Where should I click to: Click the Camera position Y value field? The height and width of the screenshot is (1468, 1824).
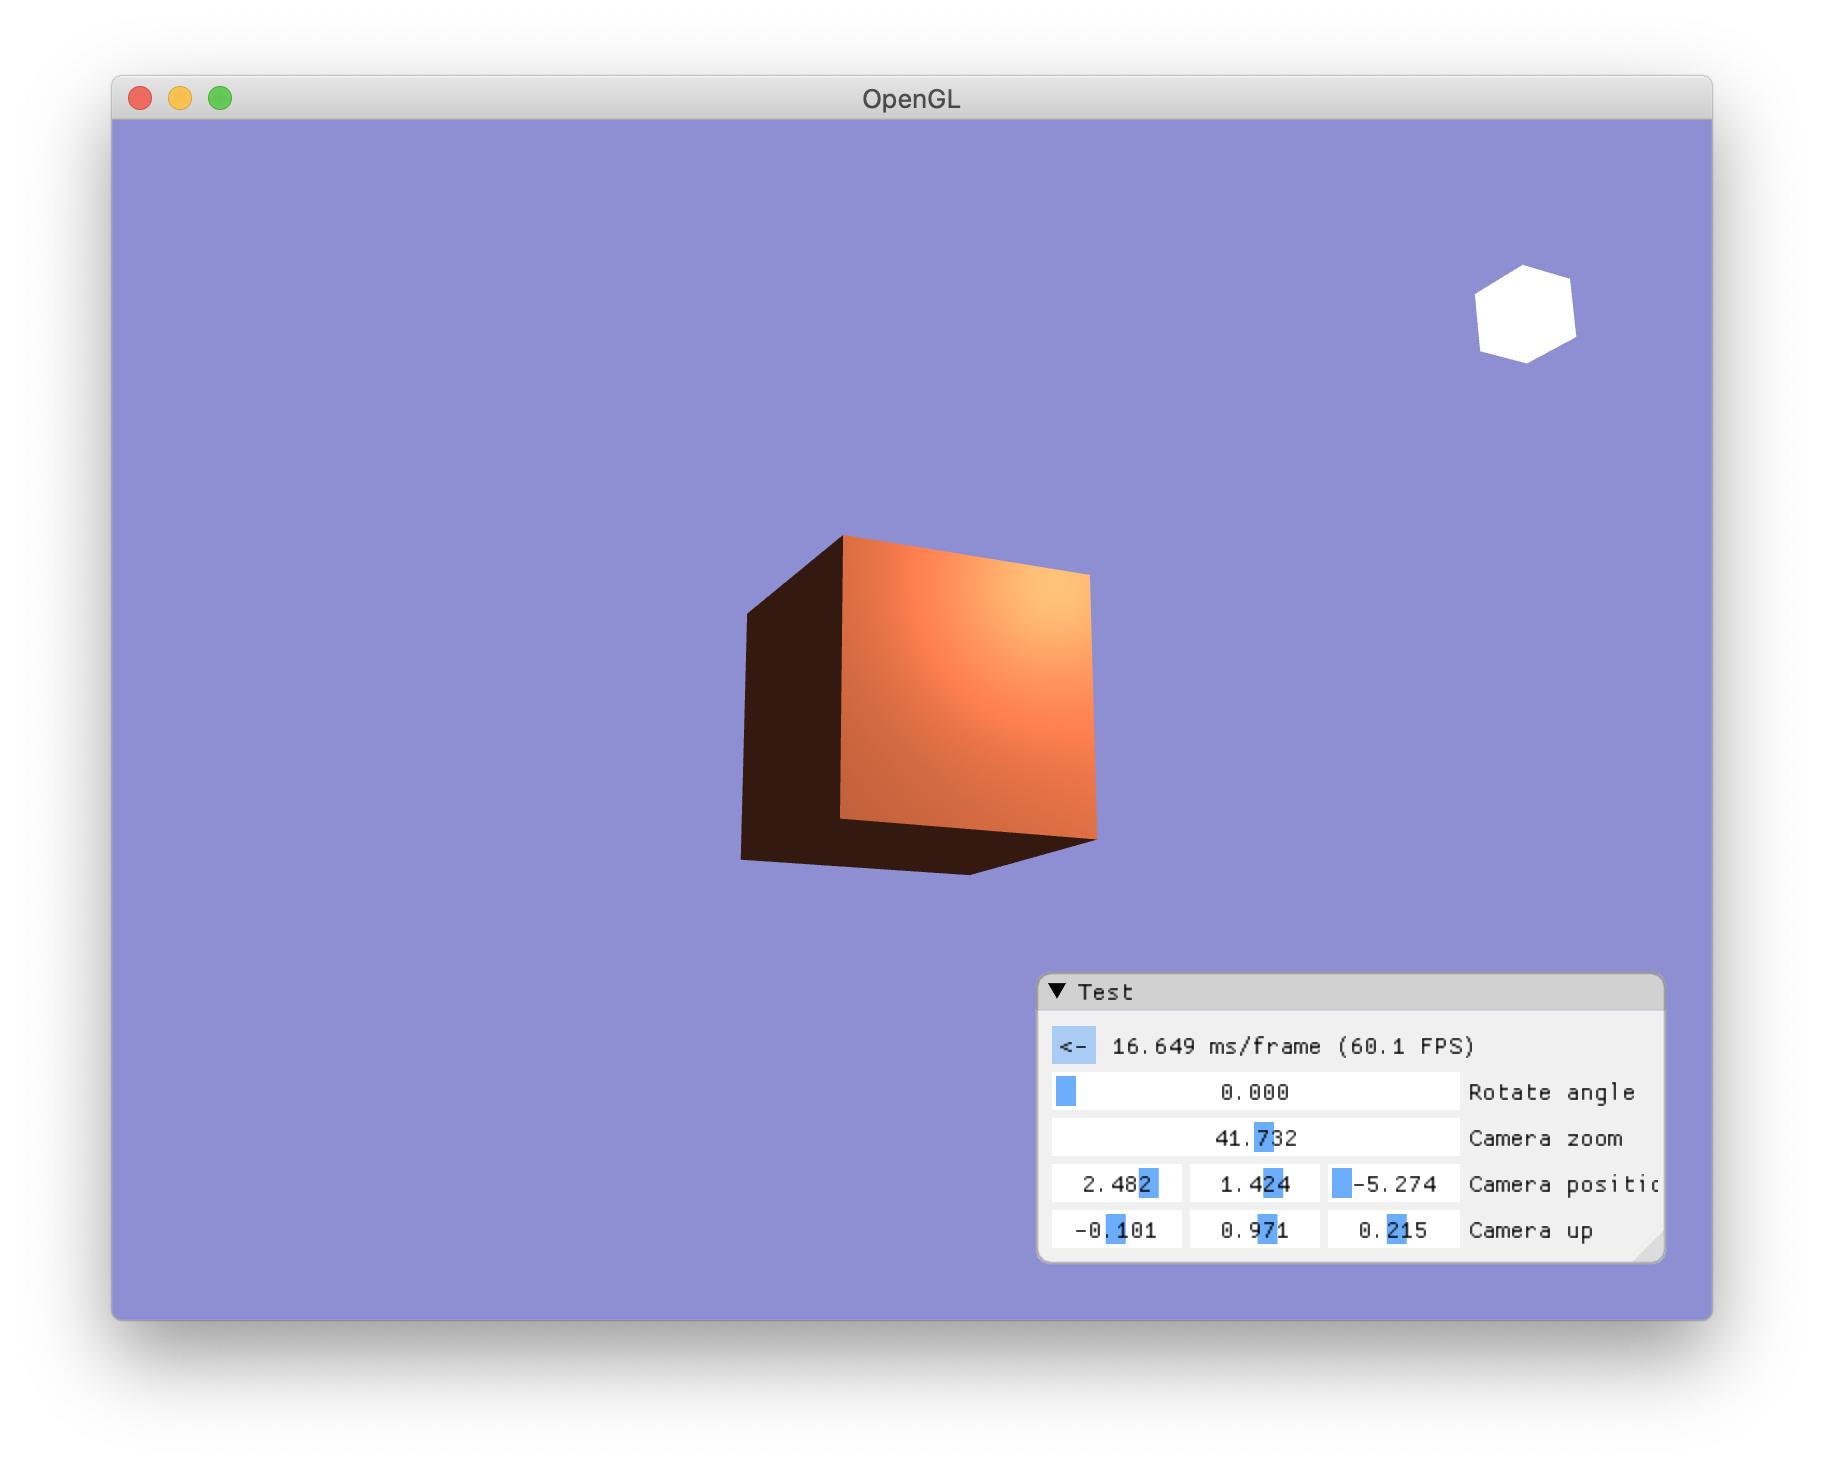click(x=1254, y=1183)
